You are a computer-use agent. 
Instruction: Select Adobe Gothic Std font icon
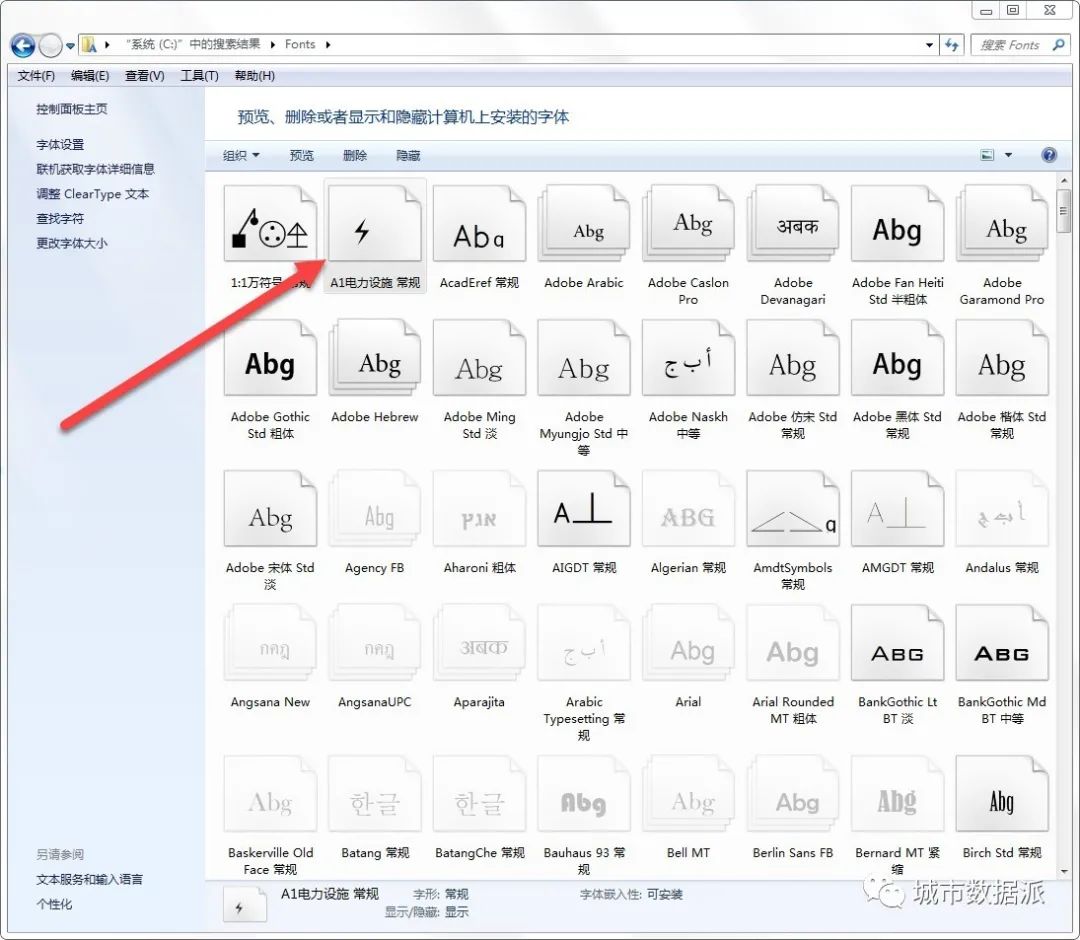[x=270, y=357]
